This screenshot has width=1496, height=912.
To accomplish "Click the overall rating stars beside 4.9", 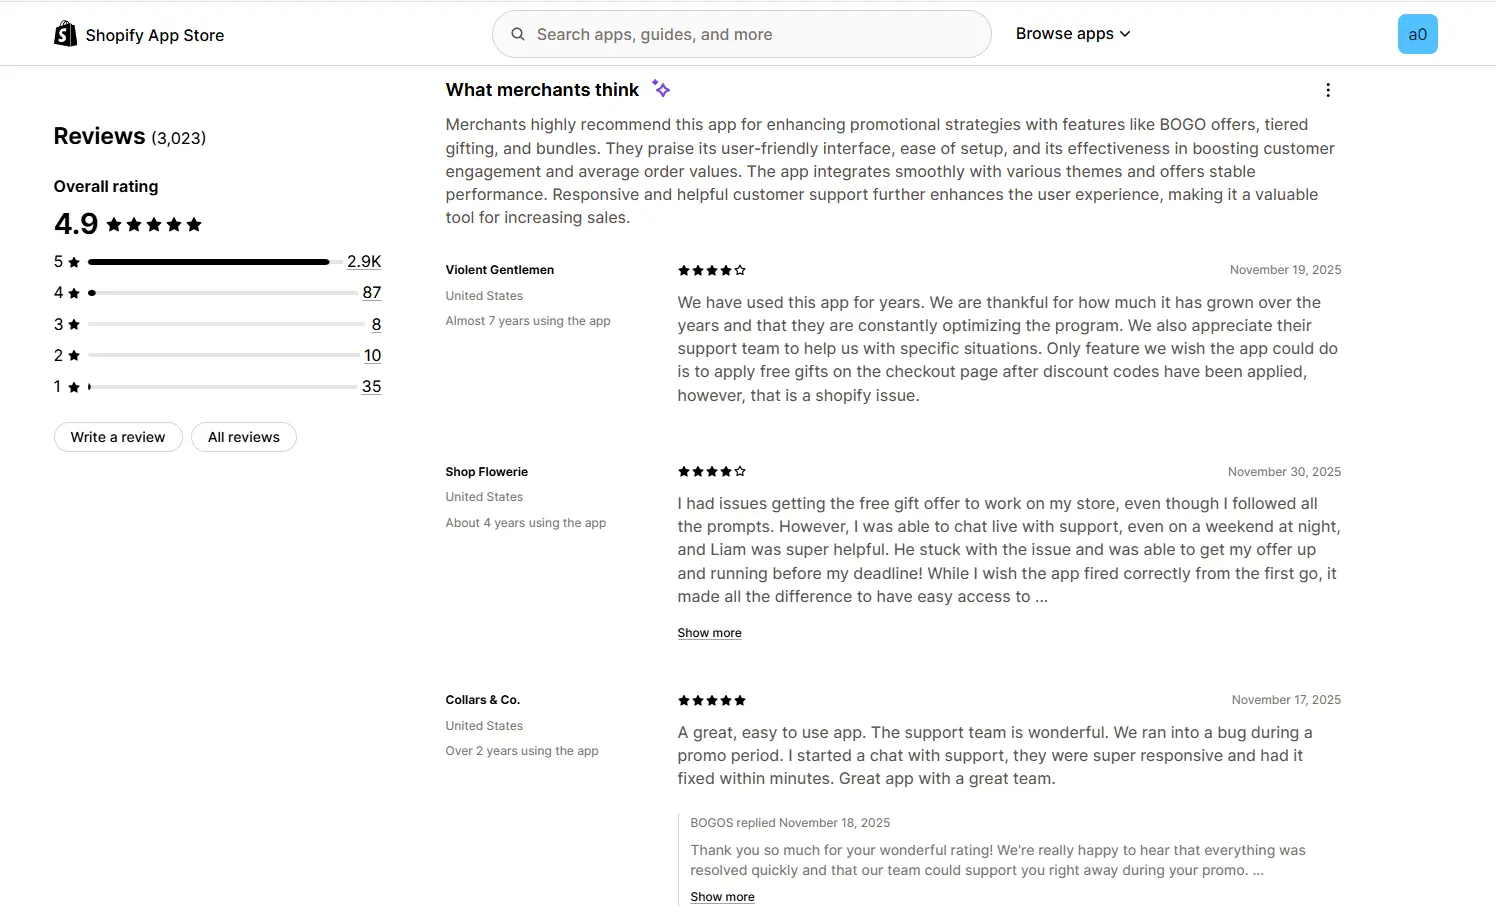I will [x=154, y=224].
